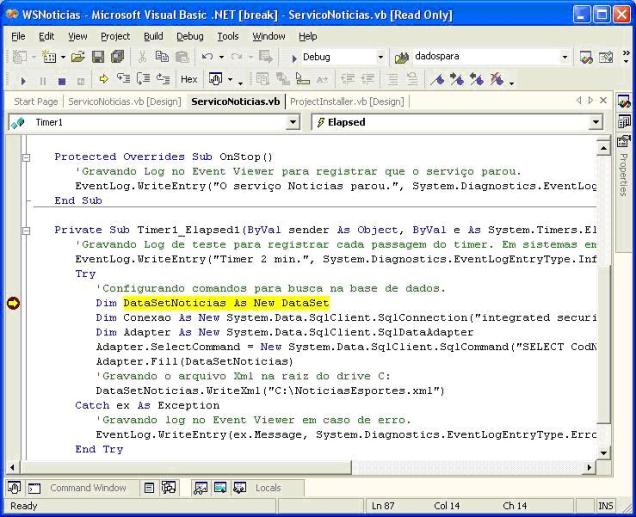
Task: Expand the Timer1 class name dropdown
Action: [x=292, y=122]
